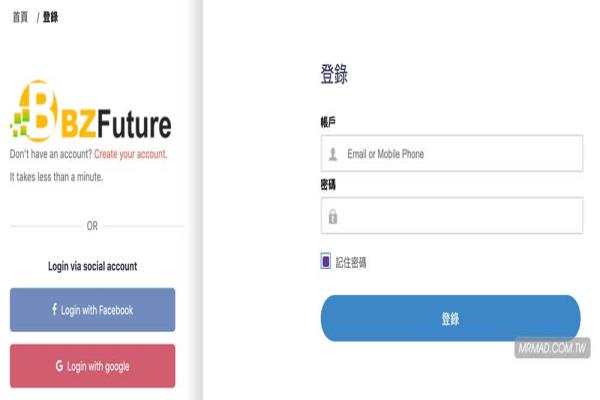Click the user icon in account field
Screen dimensions: 600x400
coord(333,154)
